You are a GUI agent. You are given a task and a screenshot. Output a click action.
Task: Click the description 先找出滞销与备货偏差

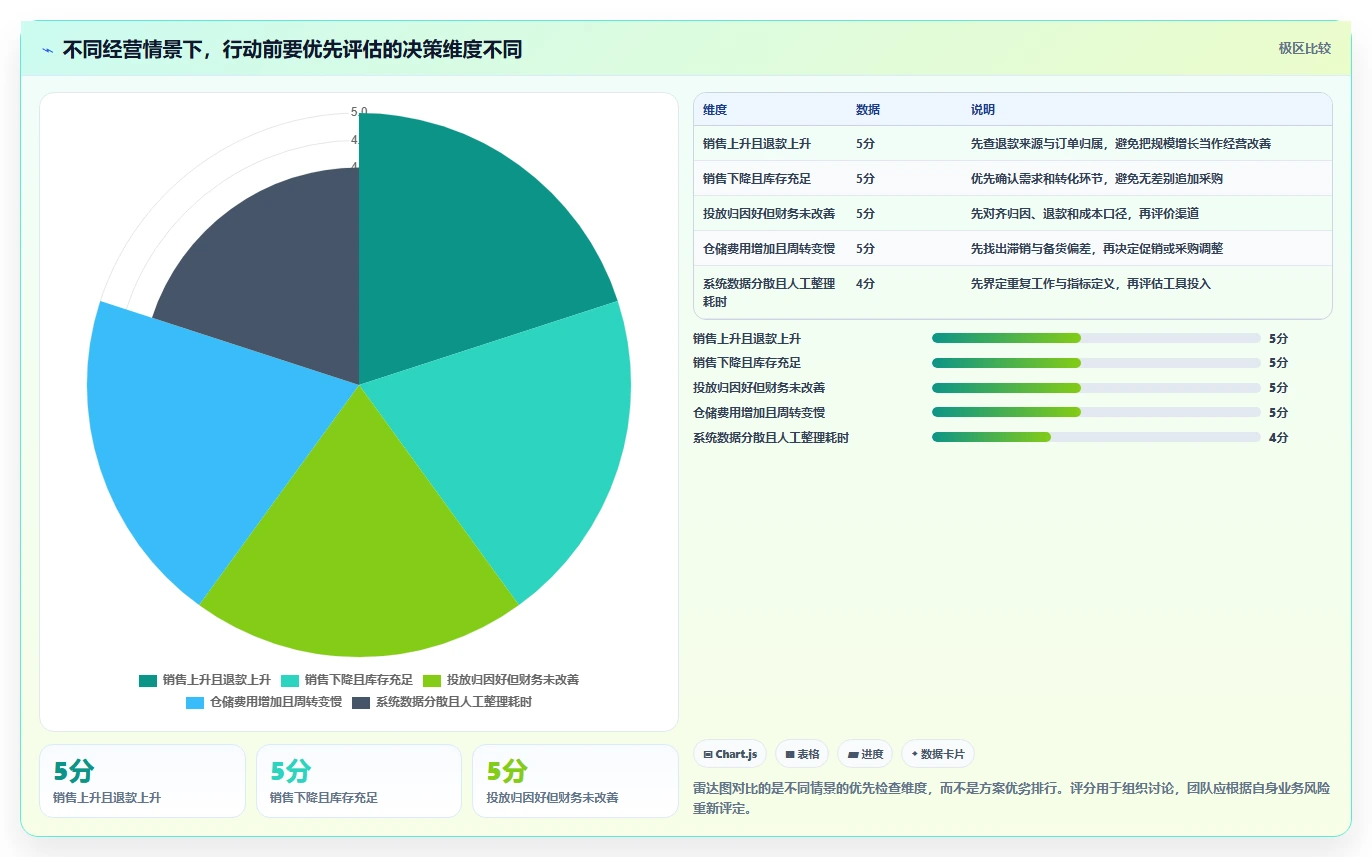pyautogui.click(x=1097, y=249)
